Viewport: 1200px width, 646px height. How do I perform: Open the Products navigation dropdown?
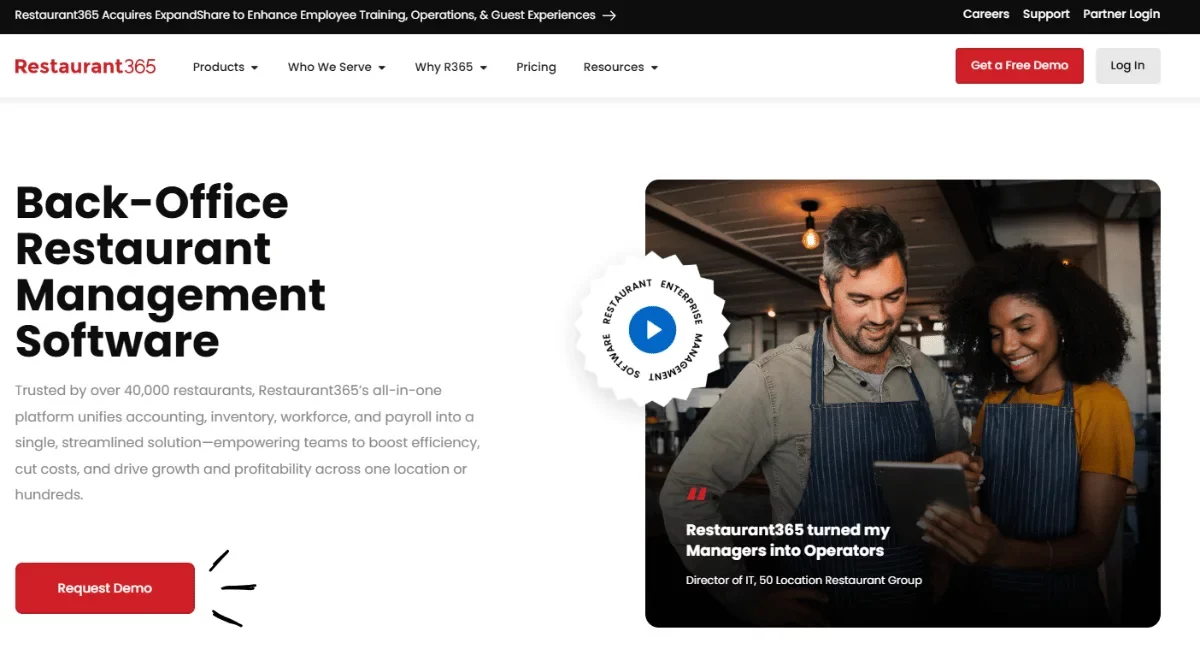pyautogui.click(x=218, y=67)
